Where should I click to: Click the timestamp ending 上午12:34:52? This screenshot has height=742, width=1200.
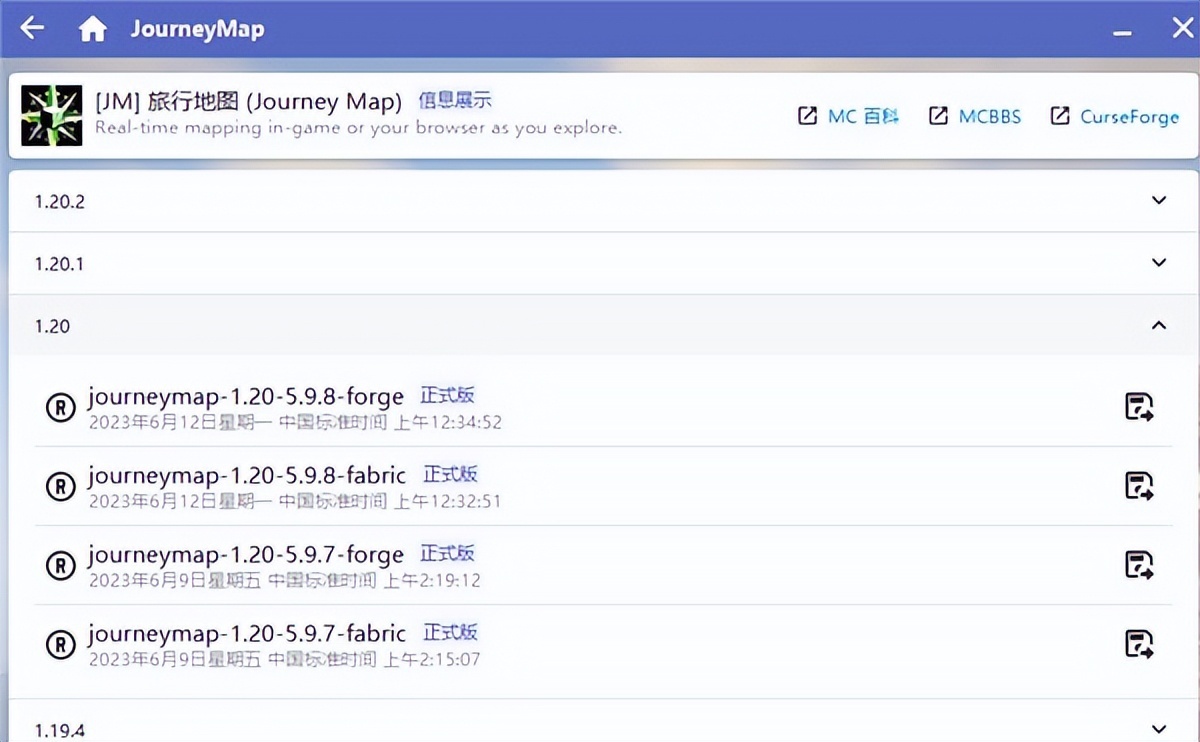coord(295,422)
